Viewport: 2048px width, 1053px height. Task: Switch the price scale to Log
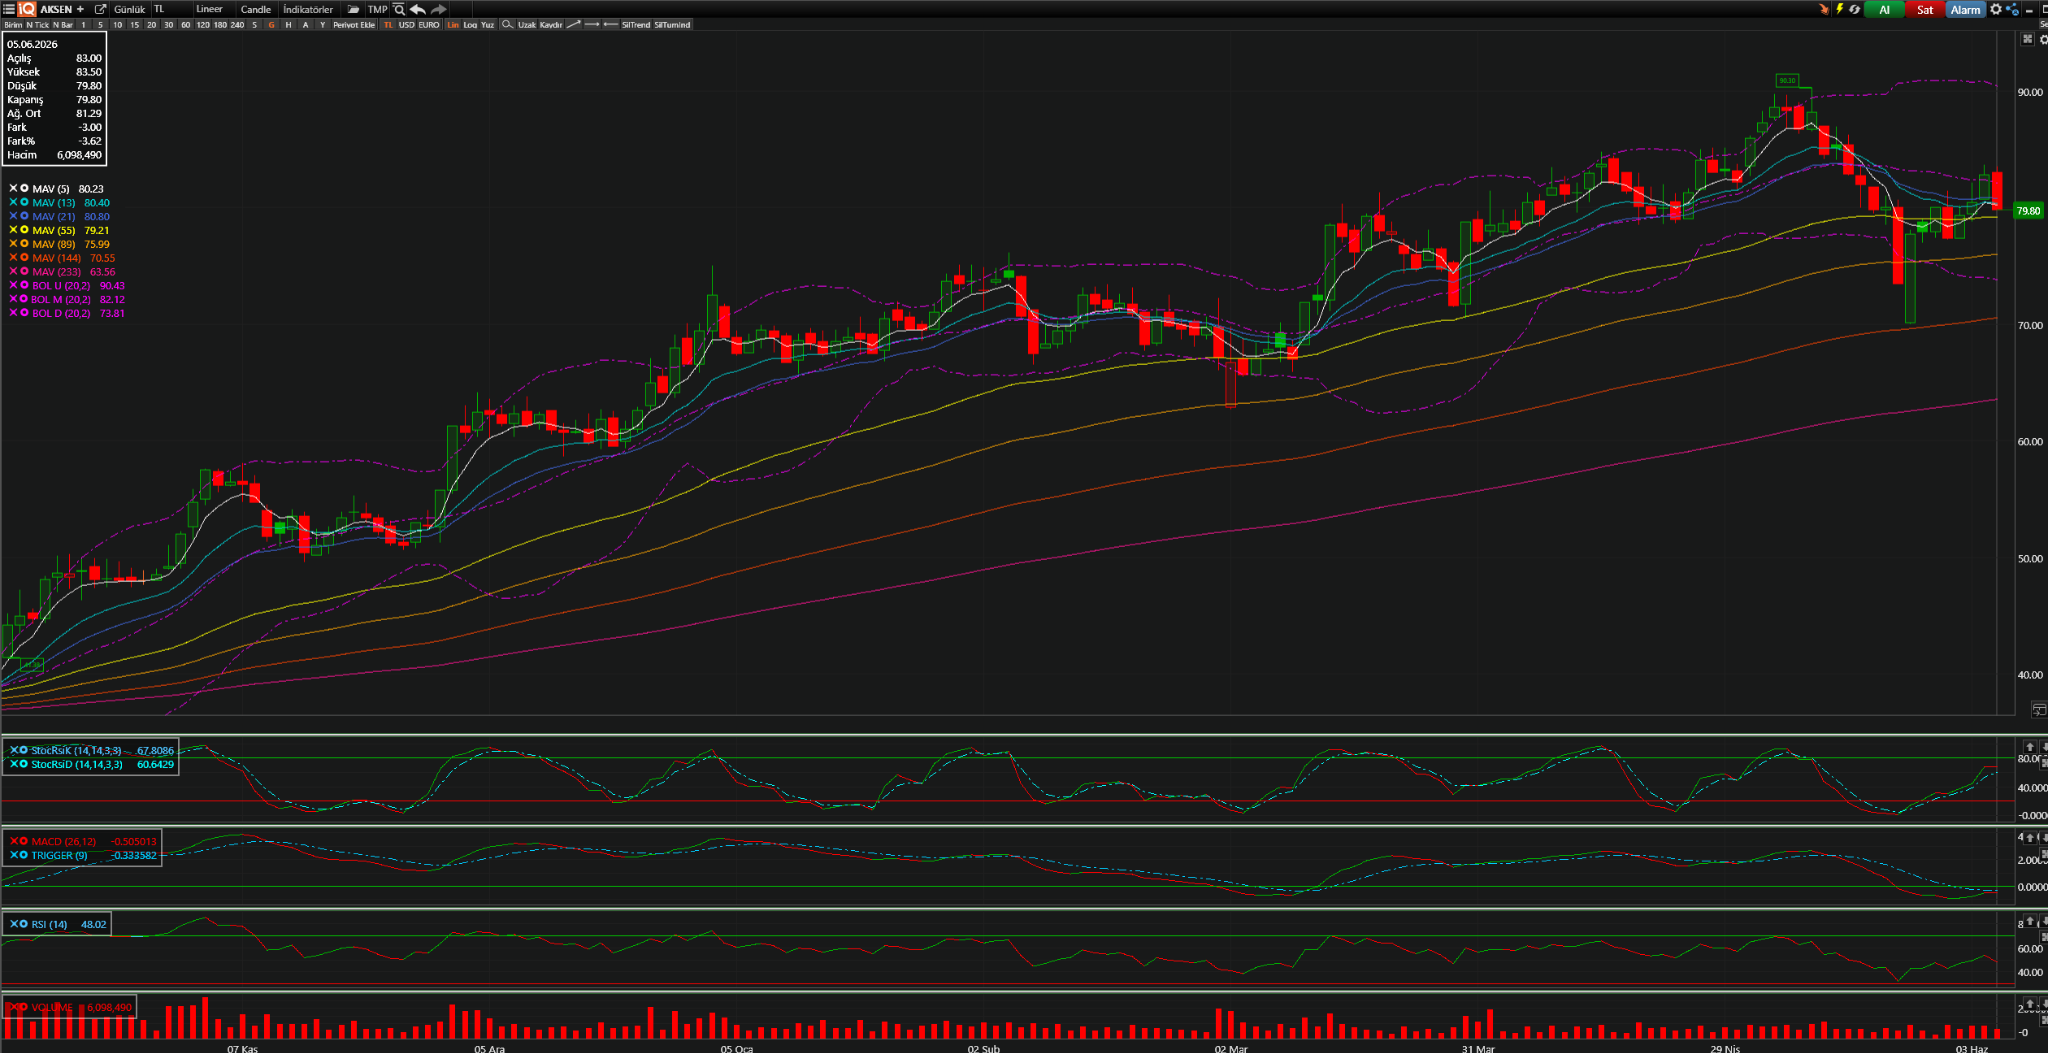point(470,25)
